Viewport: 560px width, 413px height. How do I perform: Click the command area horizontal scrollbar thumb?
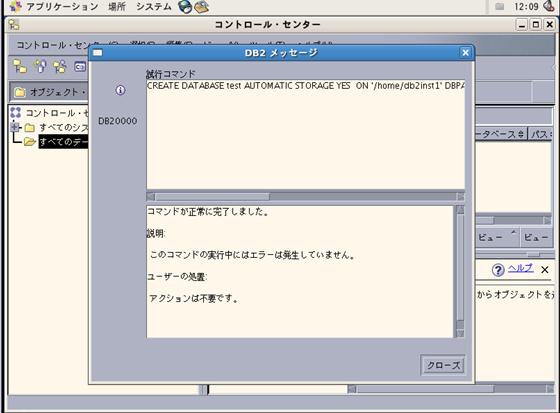point(212,197)
